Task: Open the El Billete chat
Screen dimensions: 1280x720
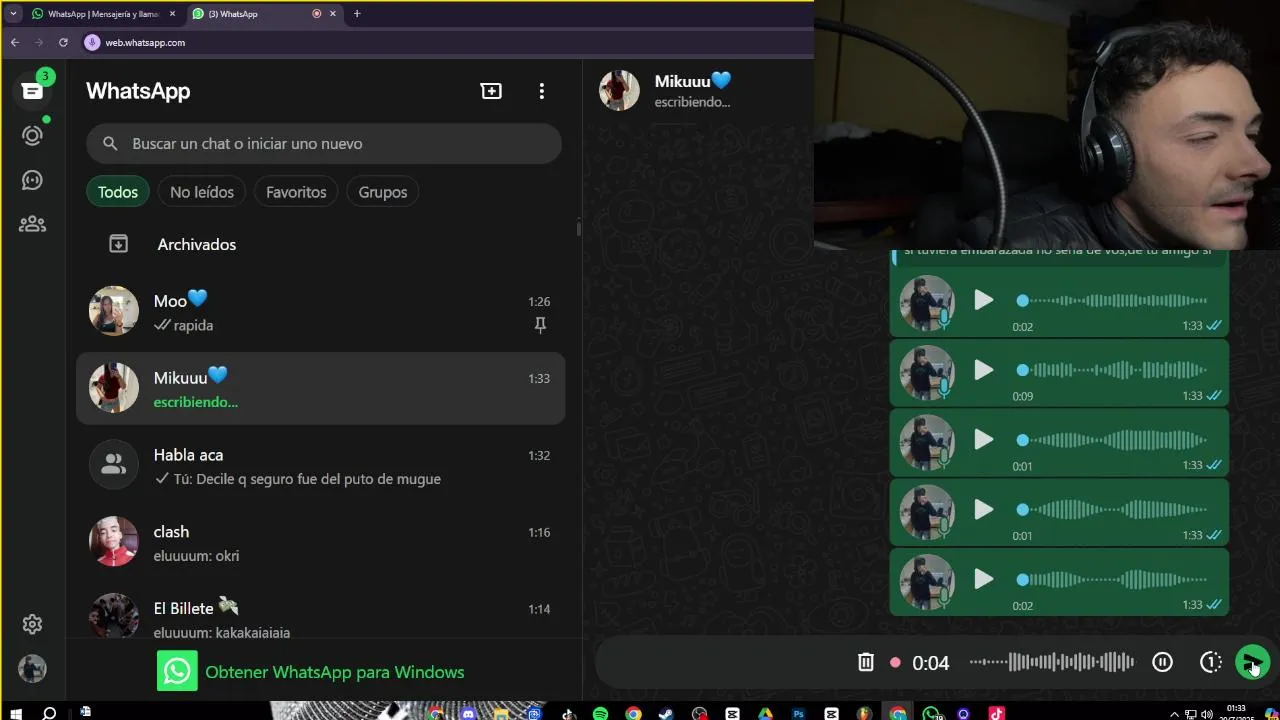Action: click(x=320, y=612)
